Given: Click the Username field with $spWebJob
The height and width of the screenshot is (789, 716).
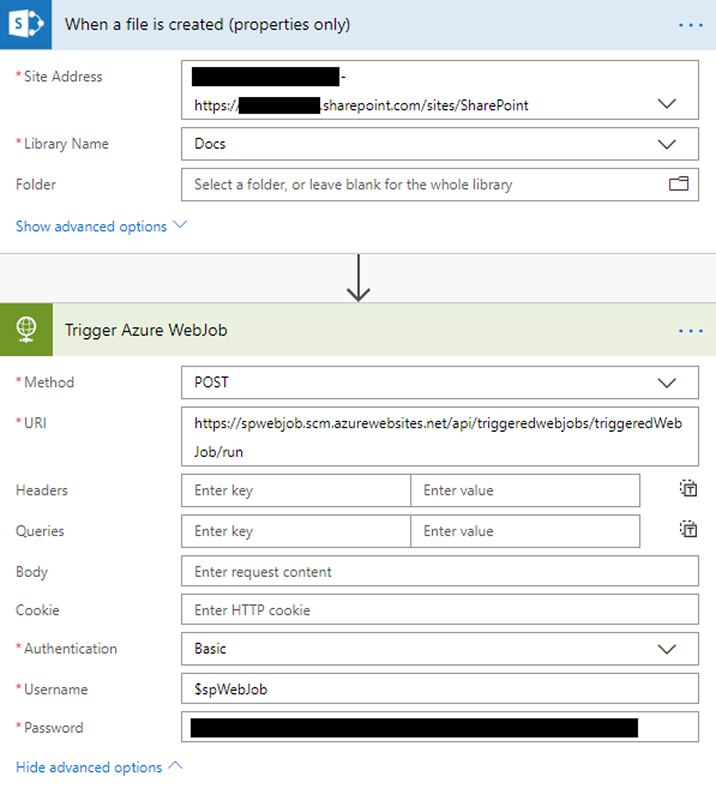Looking at the screenshot, I should [440, 688].
